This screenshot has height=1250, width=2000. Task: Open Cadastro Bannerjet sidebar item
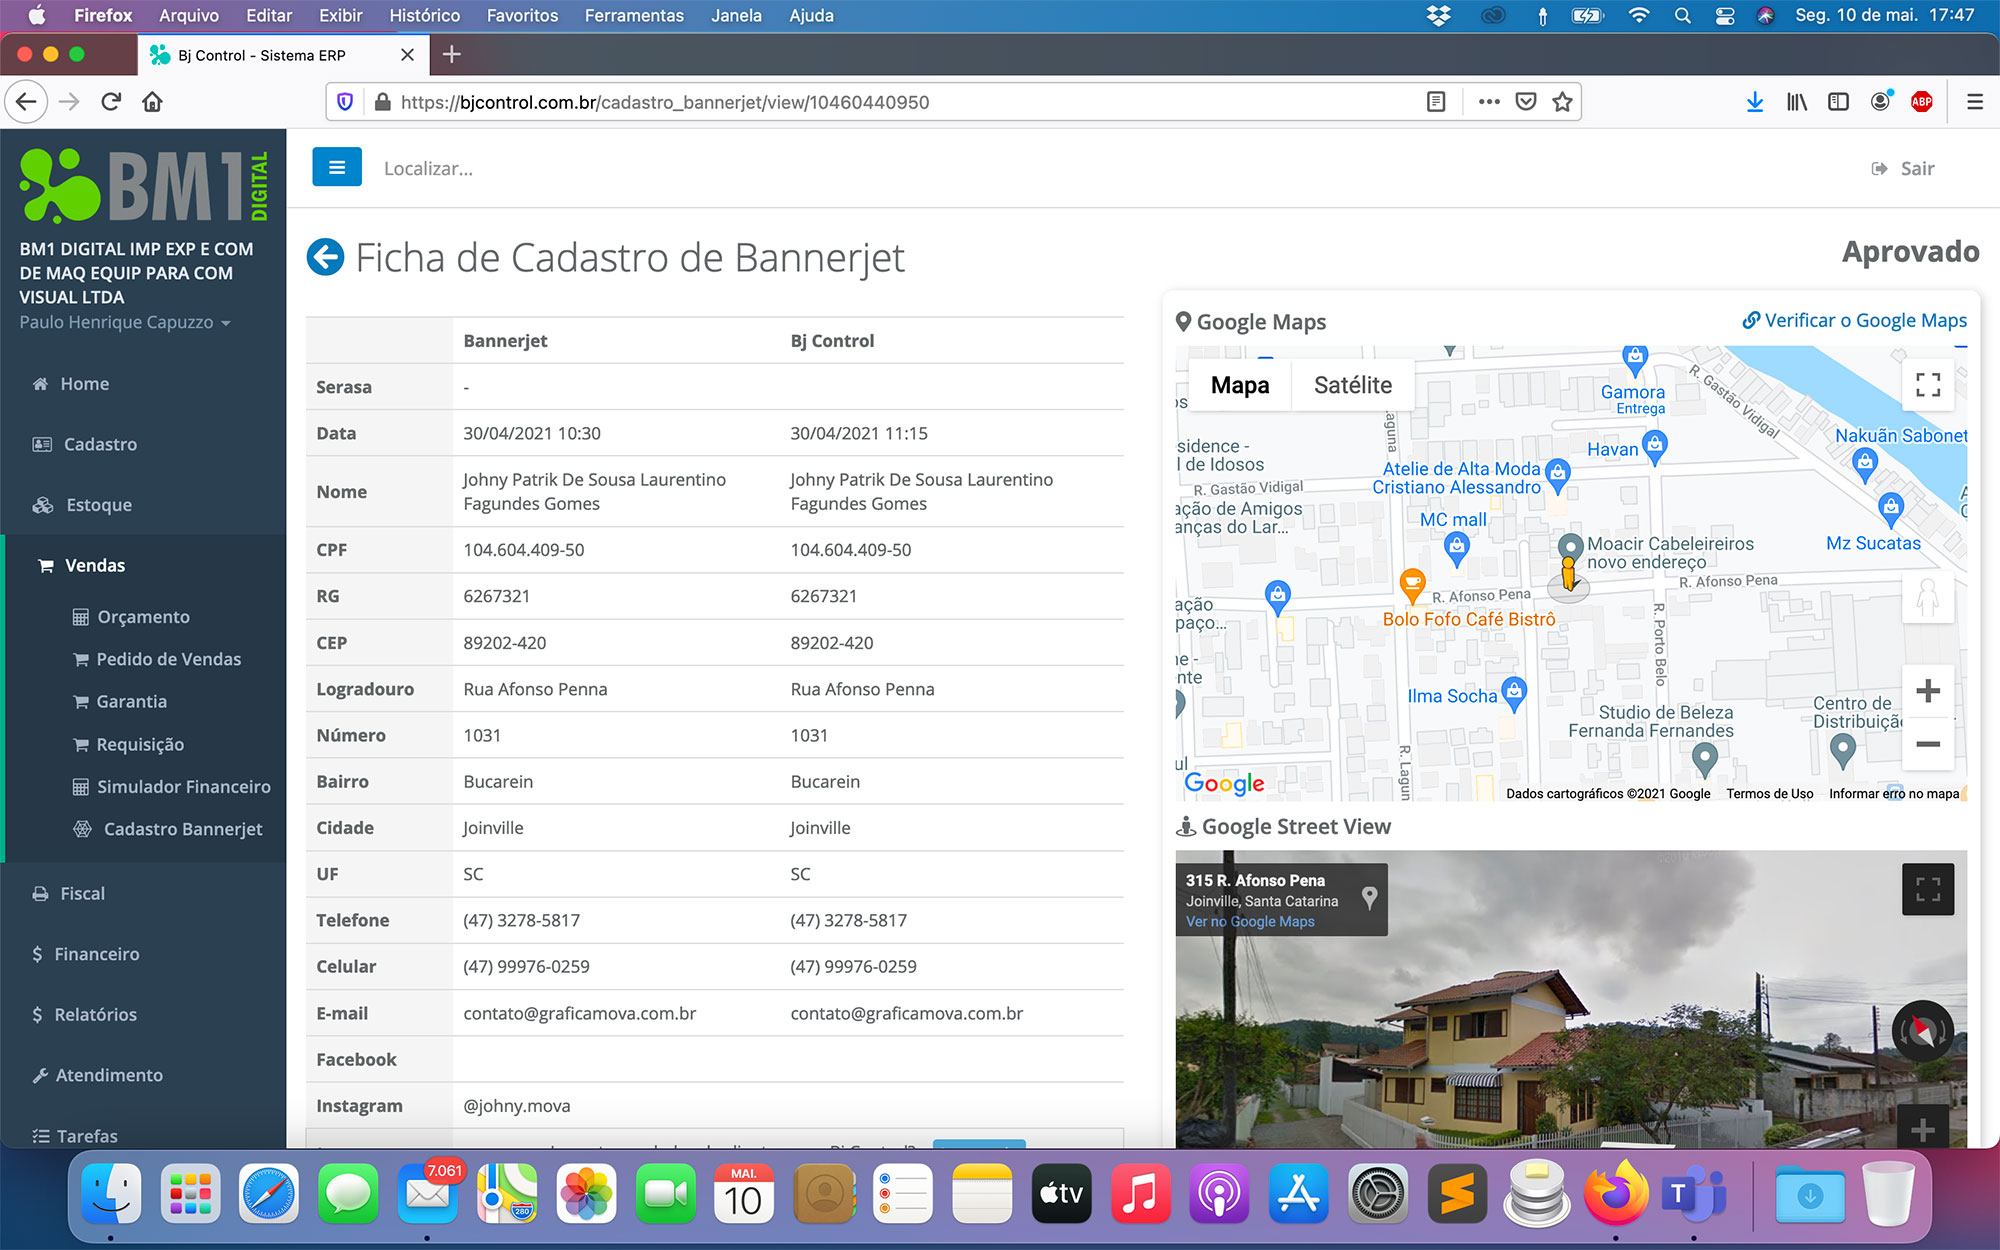pyautogui.click(x=182, y=829)
